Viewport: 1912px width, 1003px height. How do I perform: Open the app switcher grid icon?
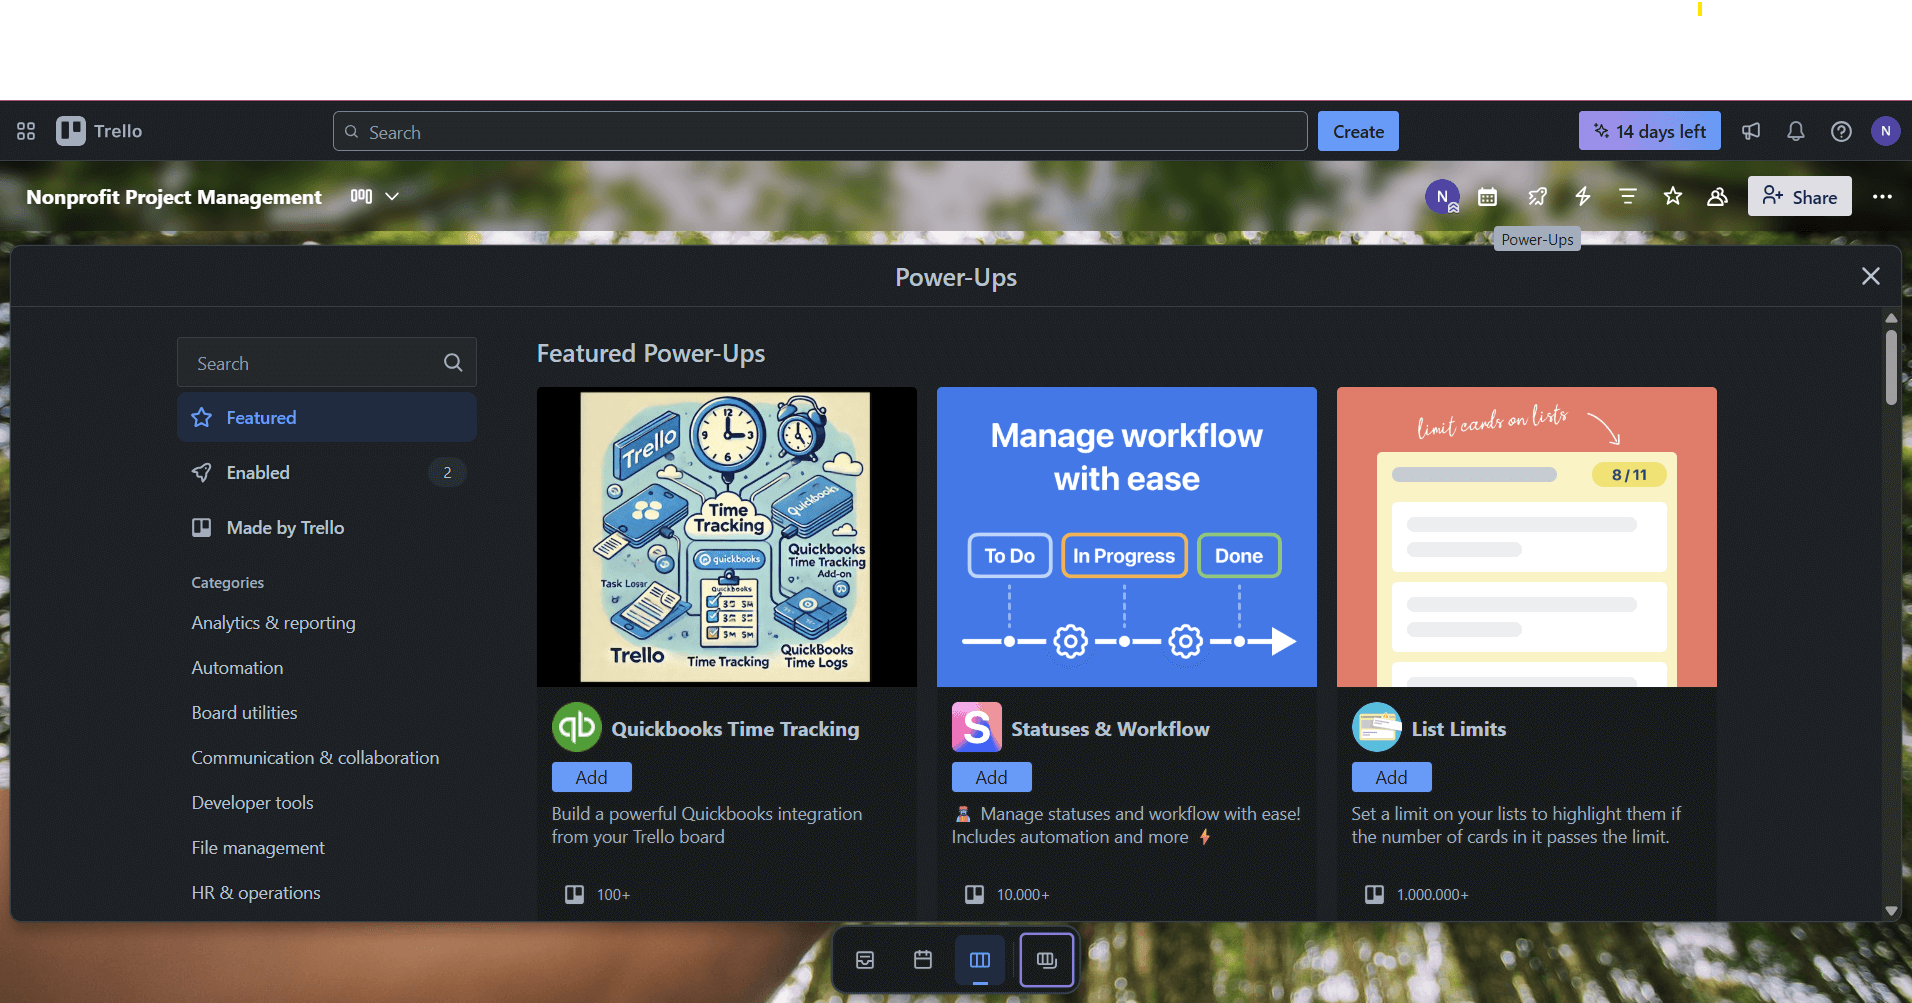point(26,131)
